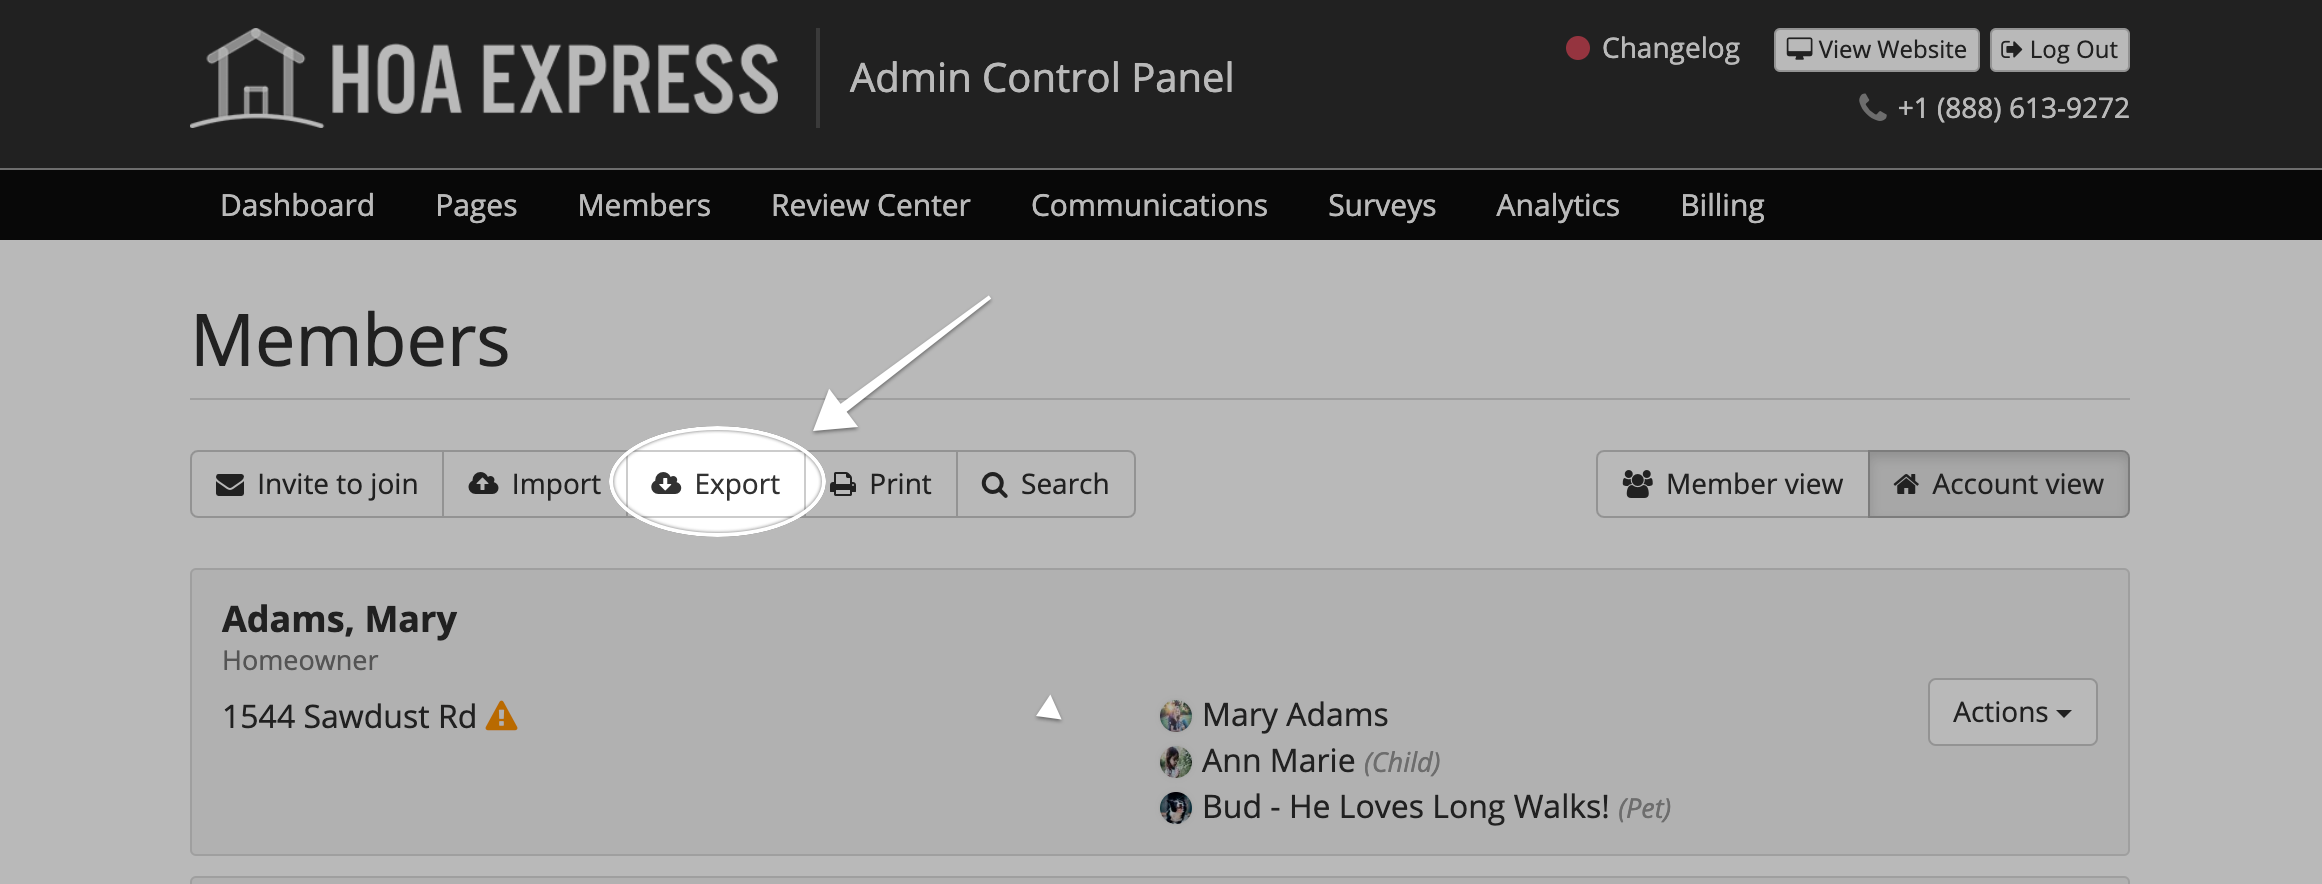This screenshot has width=2322, height=884.
Task: Click Mary Adams avatar icon
Action: (x=1176, y=715)
